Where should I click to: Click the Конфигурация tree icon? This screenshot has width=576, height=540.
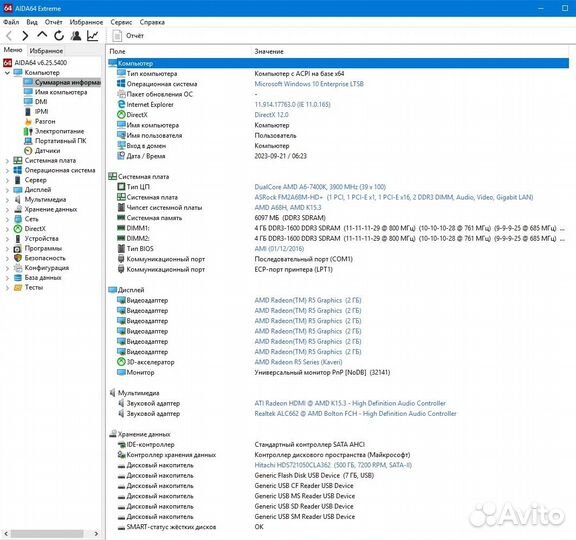pos(18,268)
